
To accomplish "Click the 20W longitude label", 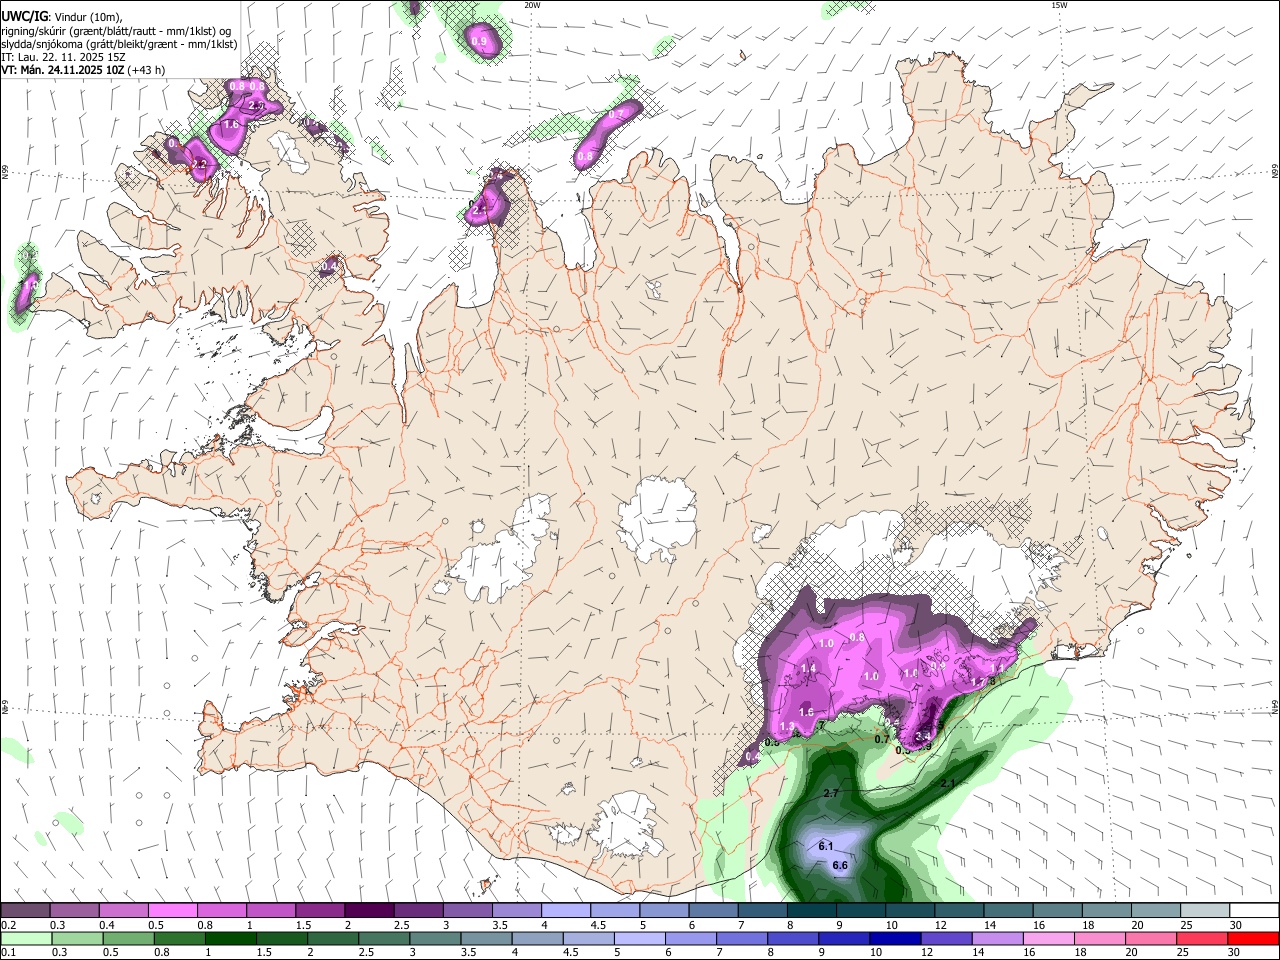I will (x=532, y=5).
